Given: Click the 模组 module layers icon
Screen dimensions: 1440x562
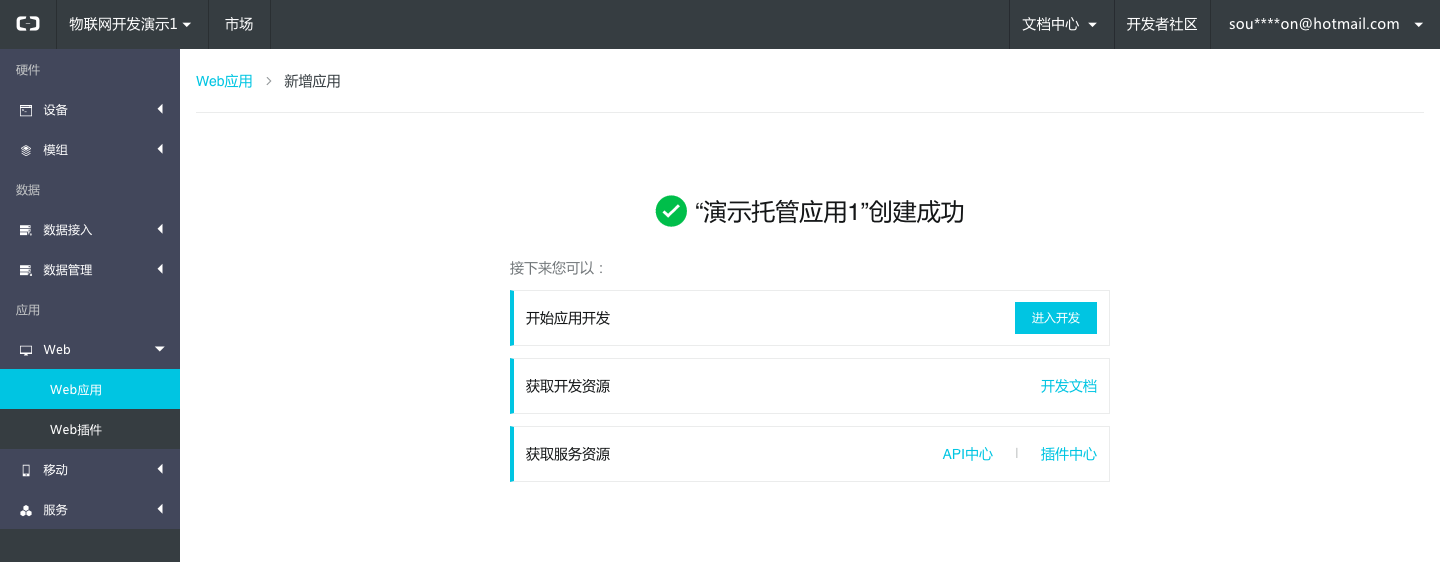Looking at the screenshot, I should (x=26, y=150).
